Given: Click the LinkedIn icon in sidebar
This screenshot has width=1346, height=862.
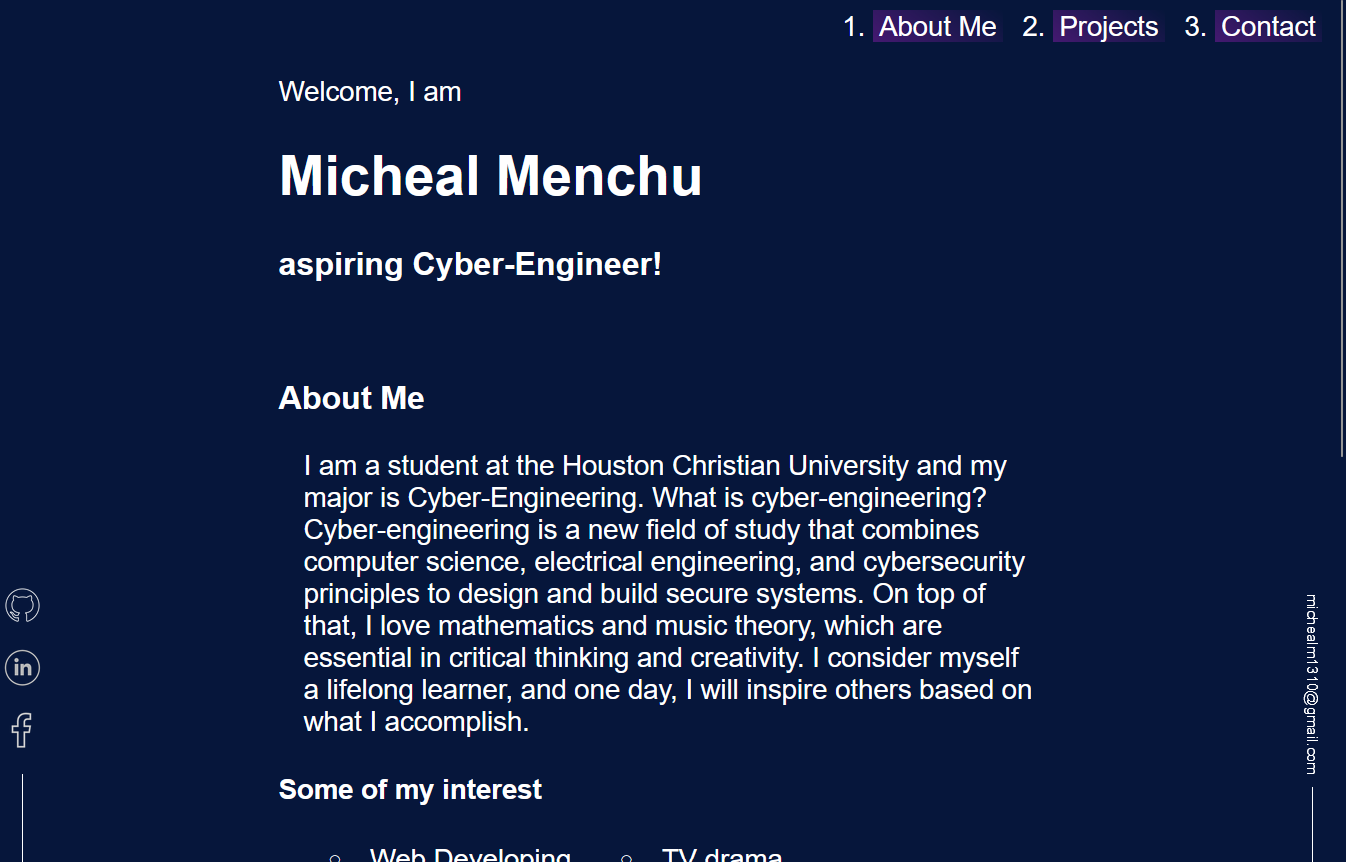Looking at the screenshot, I should point(22,667).
